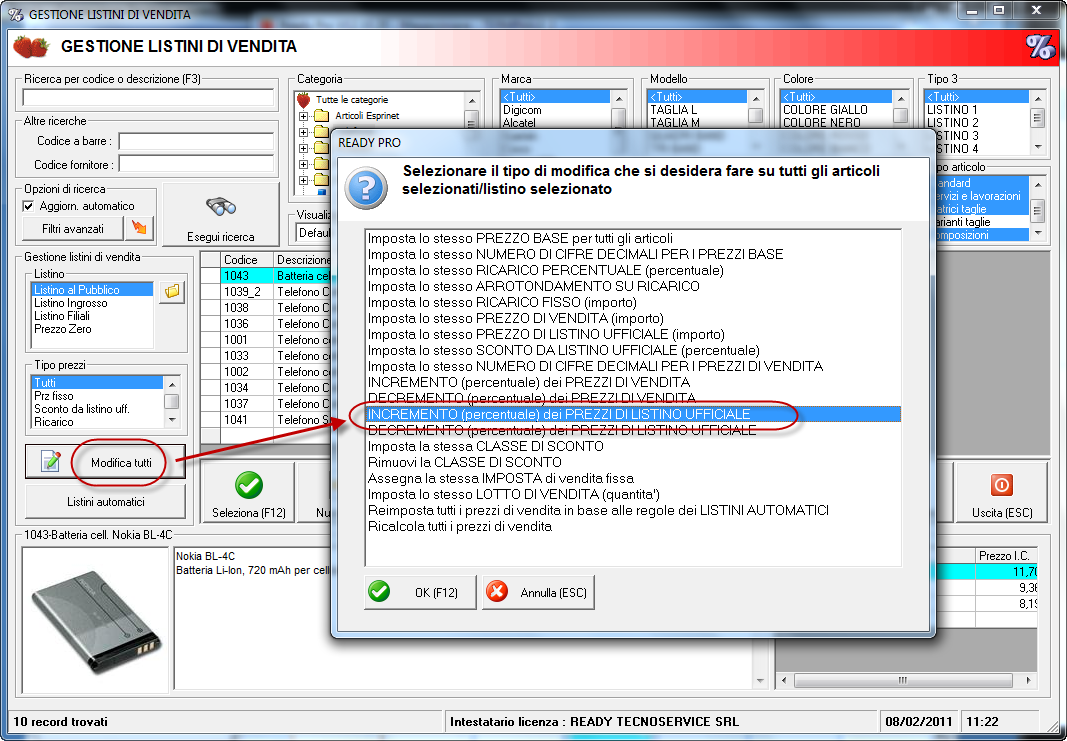This screenshot has width=1067, height=741.
Task: Click the binoculars icon of Esegui ricerca
Action: click(x=220, y=206)
